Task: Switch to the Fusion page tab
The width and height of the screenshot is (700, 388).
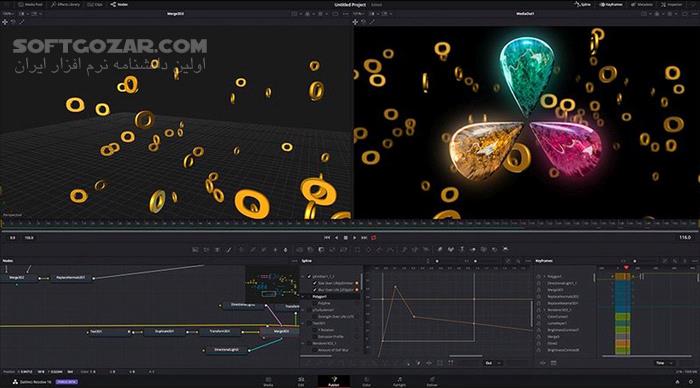Action: (333, 382)
